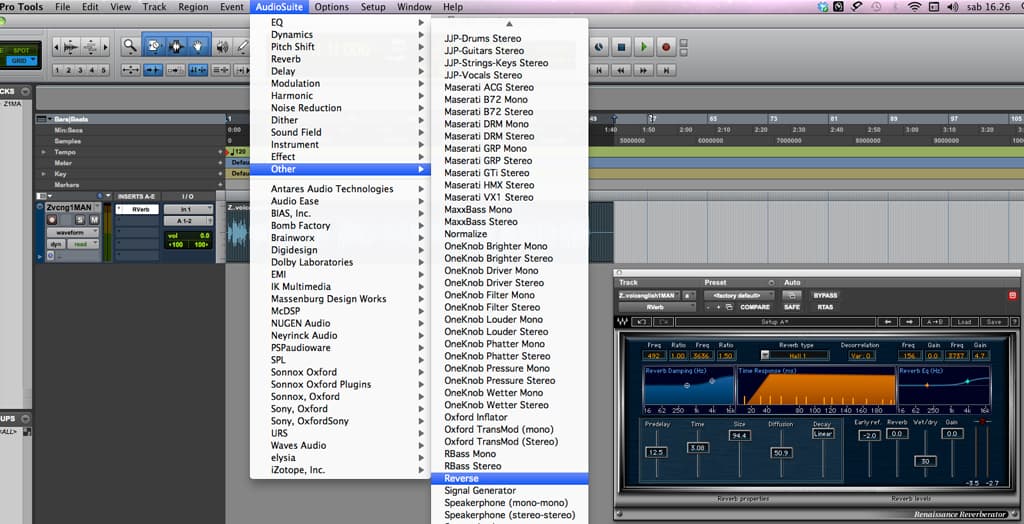1024x524 pixels.
Task: Select the Selector waveform tool
Action: click(x=176, y=46)
